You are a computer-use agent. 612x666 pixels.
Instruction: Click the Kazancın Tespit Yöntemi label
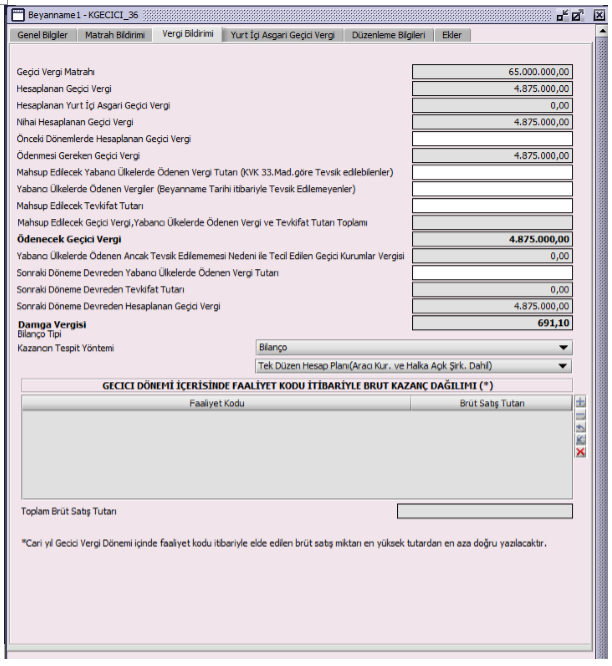coord(65,348)
